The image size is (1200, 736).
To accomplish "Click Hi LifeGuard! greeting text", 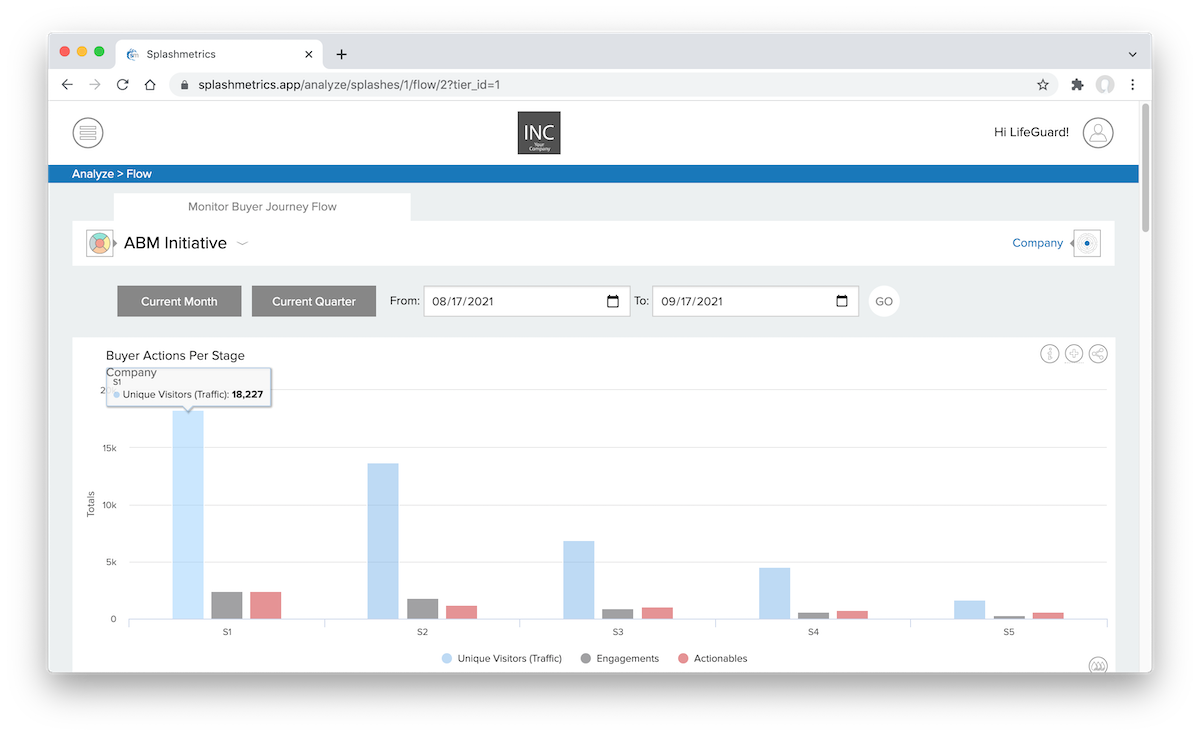I will click(1031, 132).
